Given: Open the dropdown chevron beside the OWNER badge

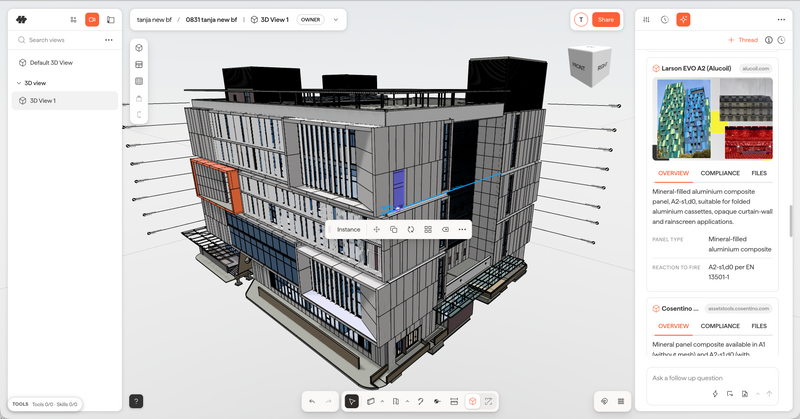Looking at the screenshot, I should click(336, 20).
